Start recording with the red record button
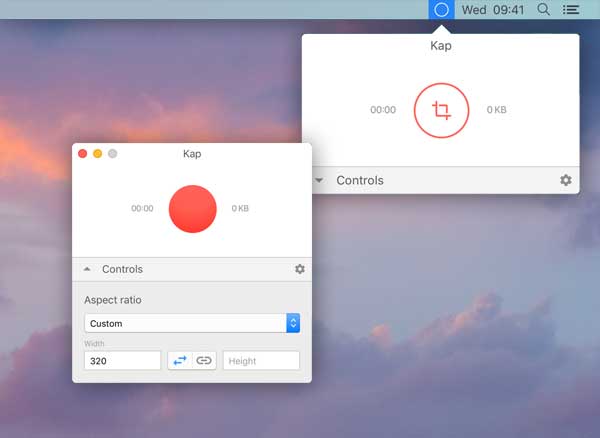 click(x=192, y=209)
